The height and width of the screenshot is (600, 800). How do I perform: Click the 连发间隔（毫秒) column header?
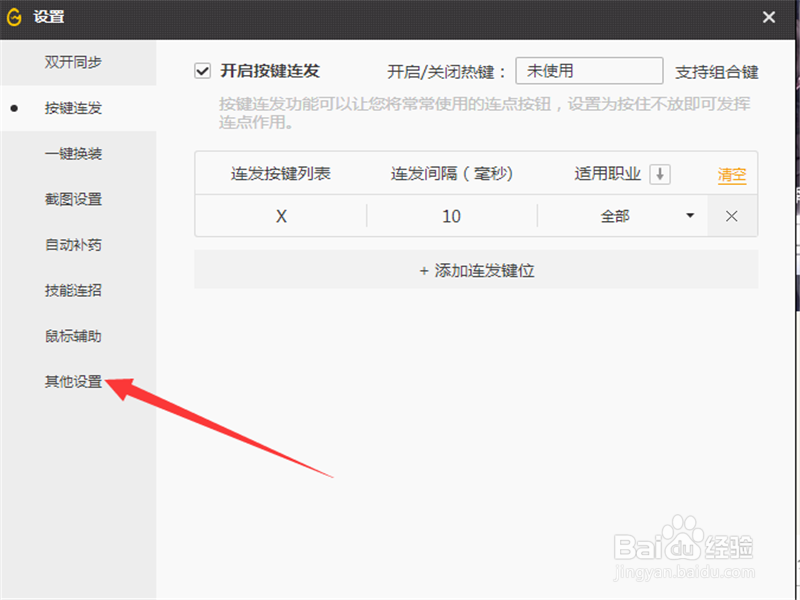[452, 173]
